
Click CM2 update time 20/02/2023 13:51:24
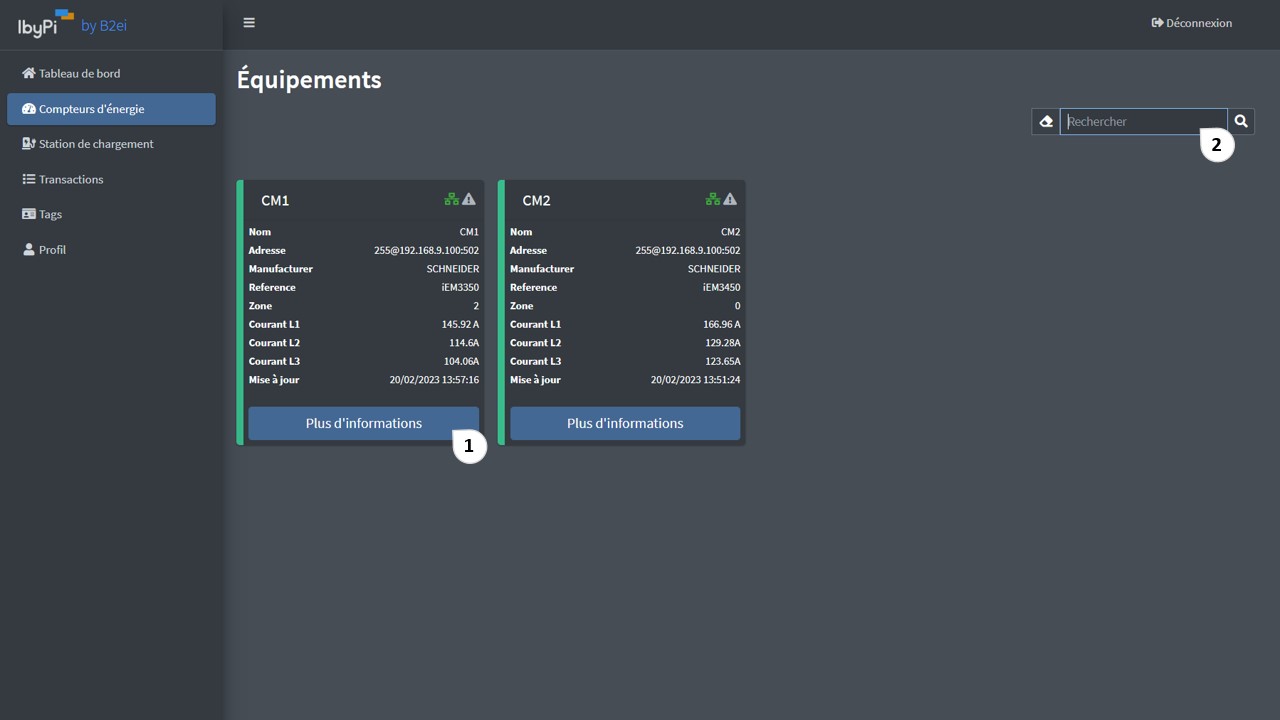(695, 380)
